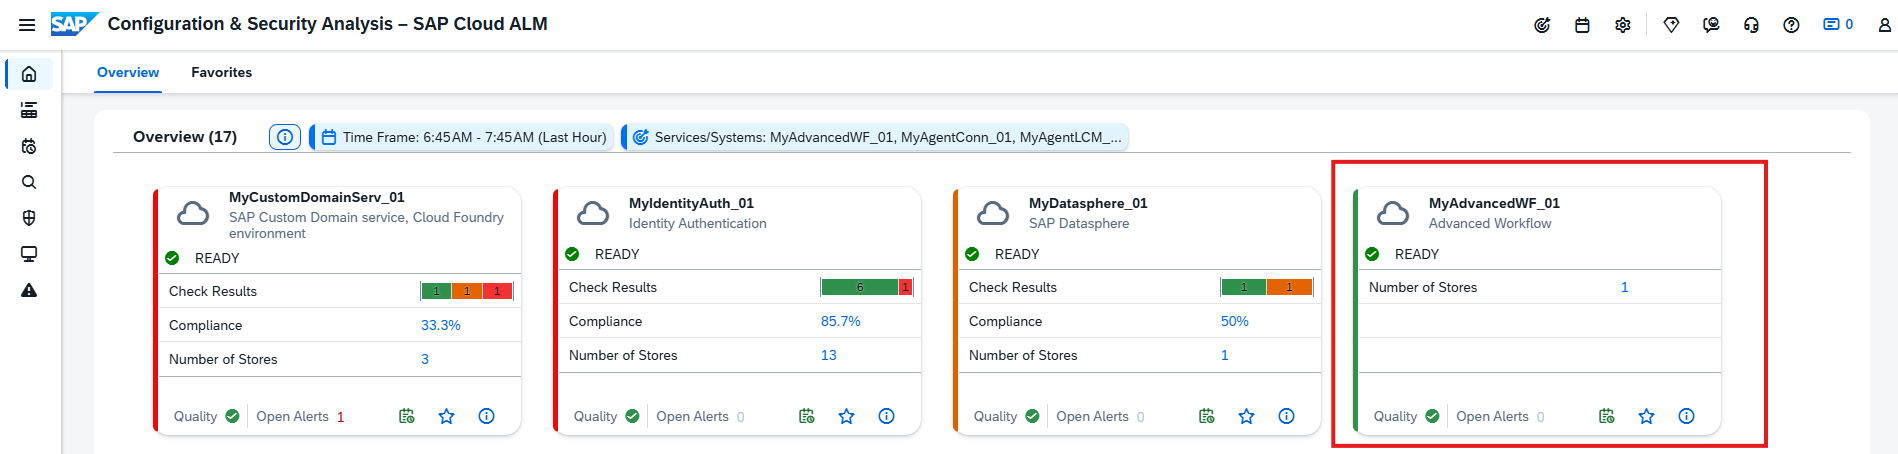
Task: Open settings gear in header
Action: click(x=1622, y=25)
